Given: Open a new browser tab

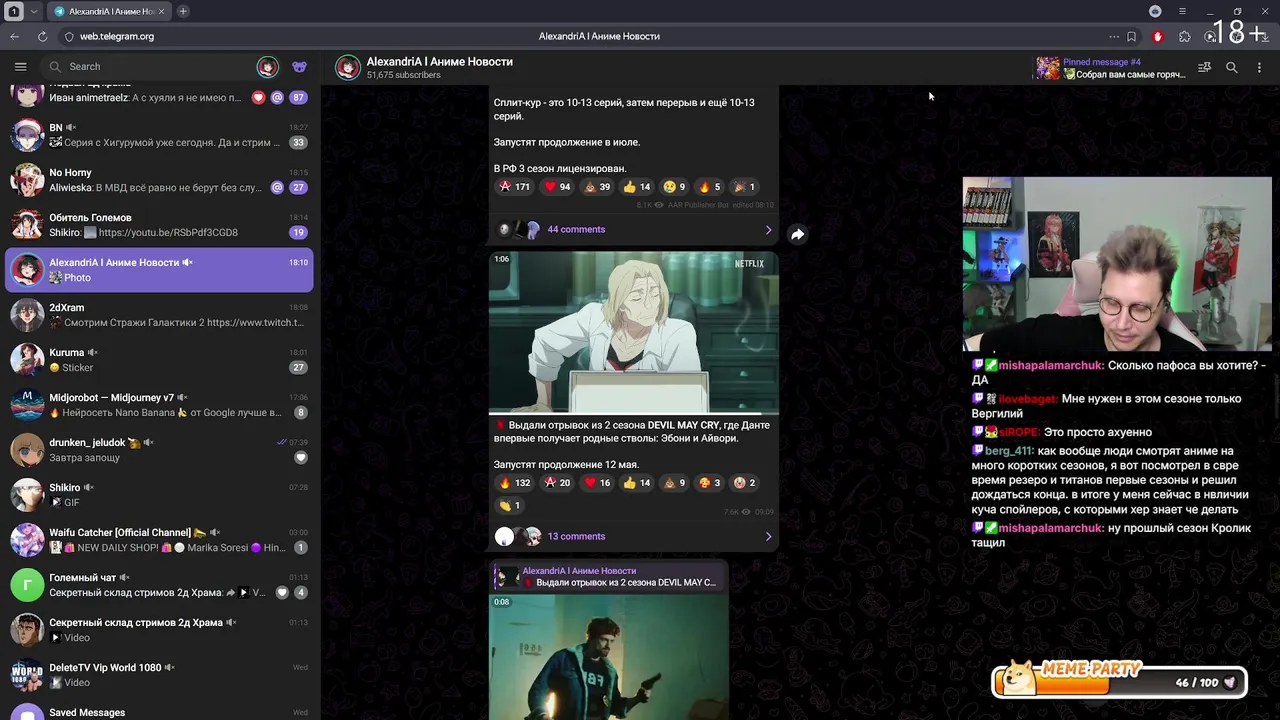Looking at the screenshot, I should pos(183,11).
